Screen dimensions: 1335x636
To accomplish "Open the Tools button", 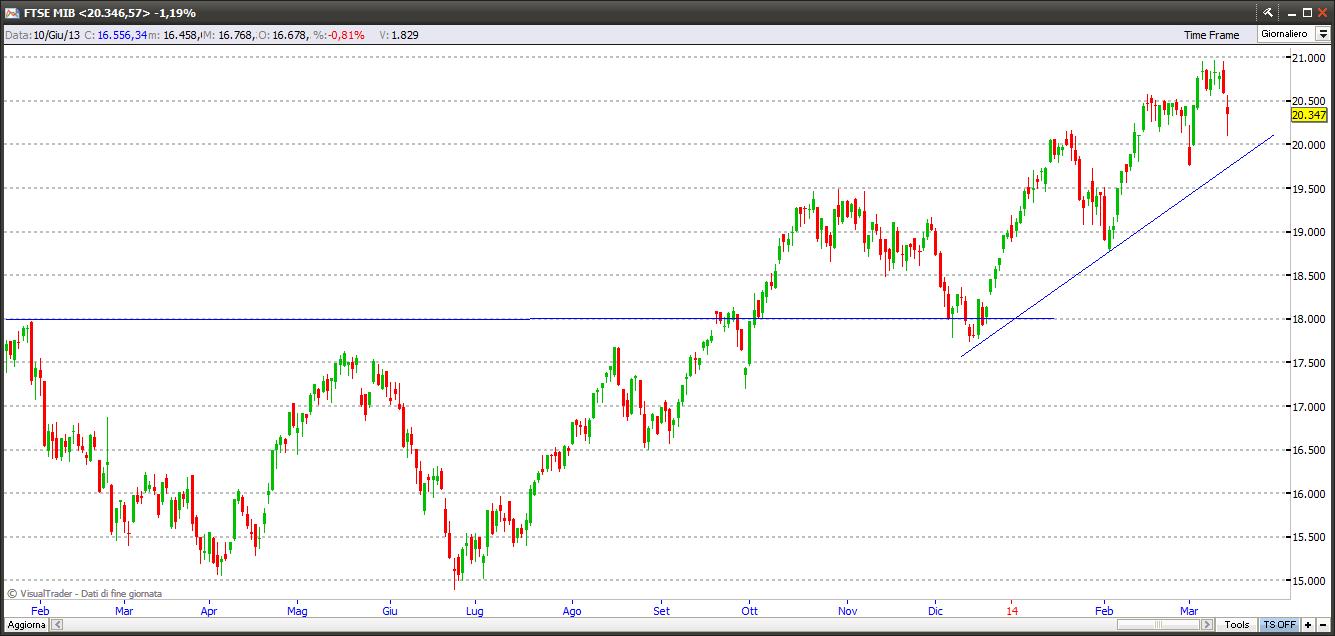I will click(1237, 625).
